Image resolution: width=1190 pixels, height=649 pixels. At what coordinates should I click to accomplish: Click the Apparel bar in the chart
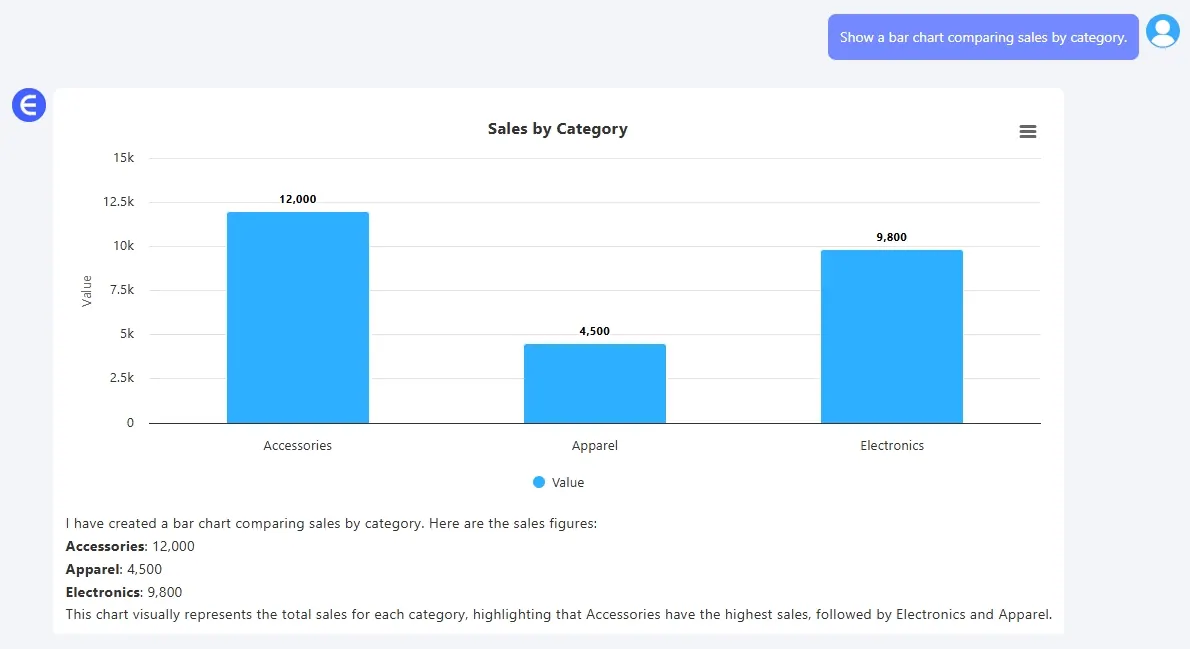coord(594,383)
